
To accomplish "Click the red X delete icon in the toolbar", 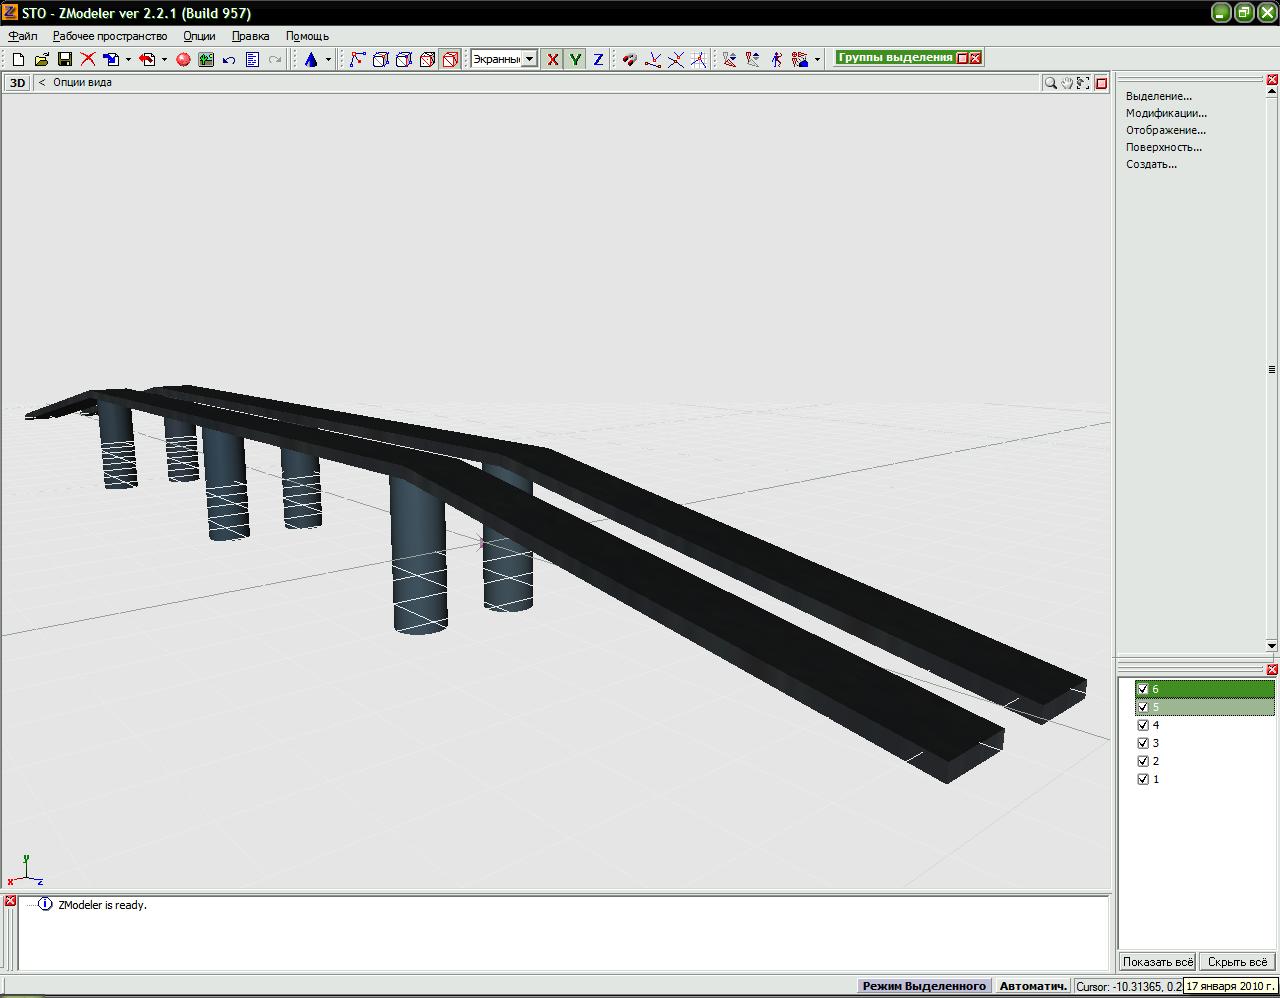I will click(x=88, y=60).
